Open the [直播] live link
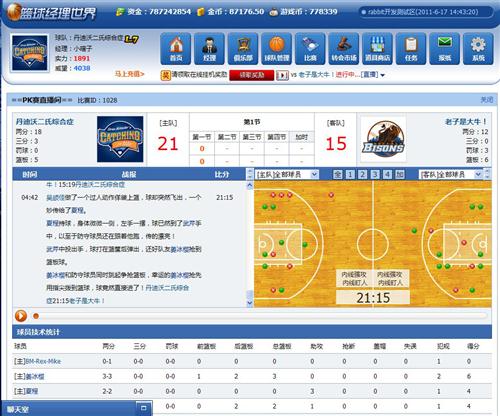 click(369, 75)
